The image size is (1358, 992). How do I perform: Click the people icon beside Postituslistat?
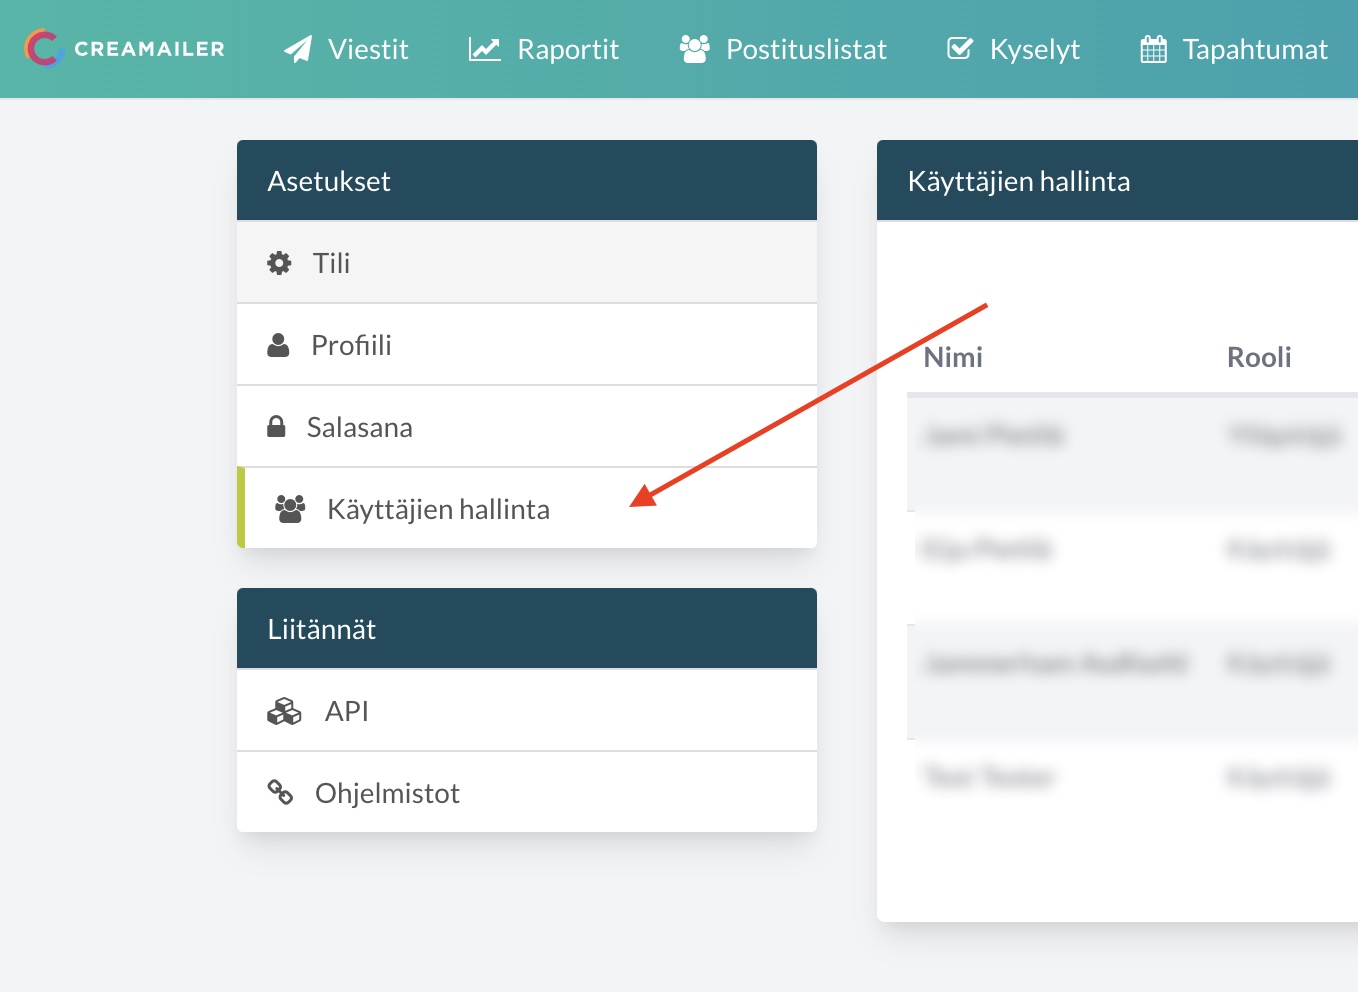click(x=694, y=49)
